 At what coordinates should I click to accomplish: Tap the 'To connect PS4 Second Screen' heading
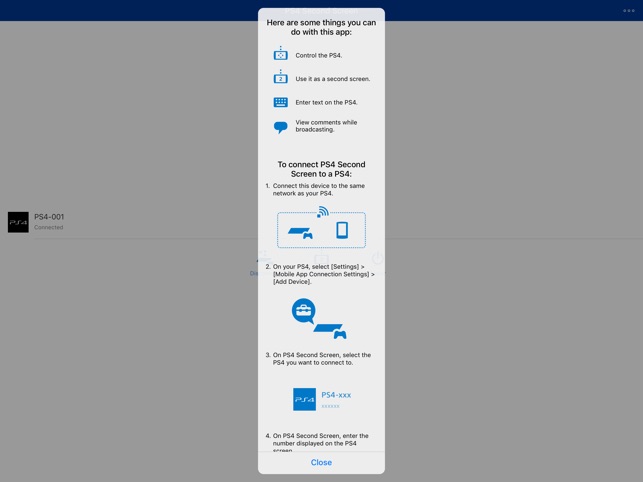click(x=321, y=169)
